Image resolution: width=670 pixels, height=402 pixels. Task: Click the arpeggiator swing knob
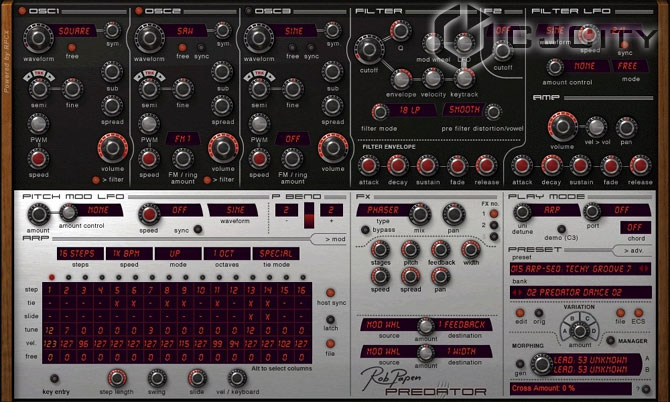pos(157,379)
